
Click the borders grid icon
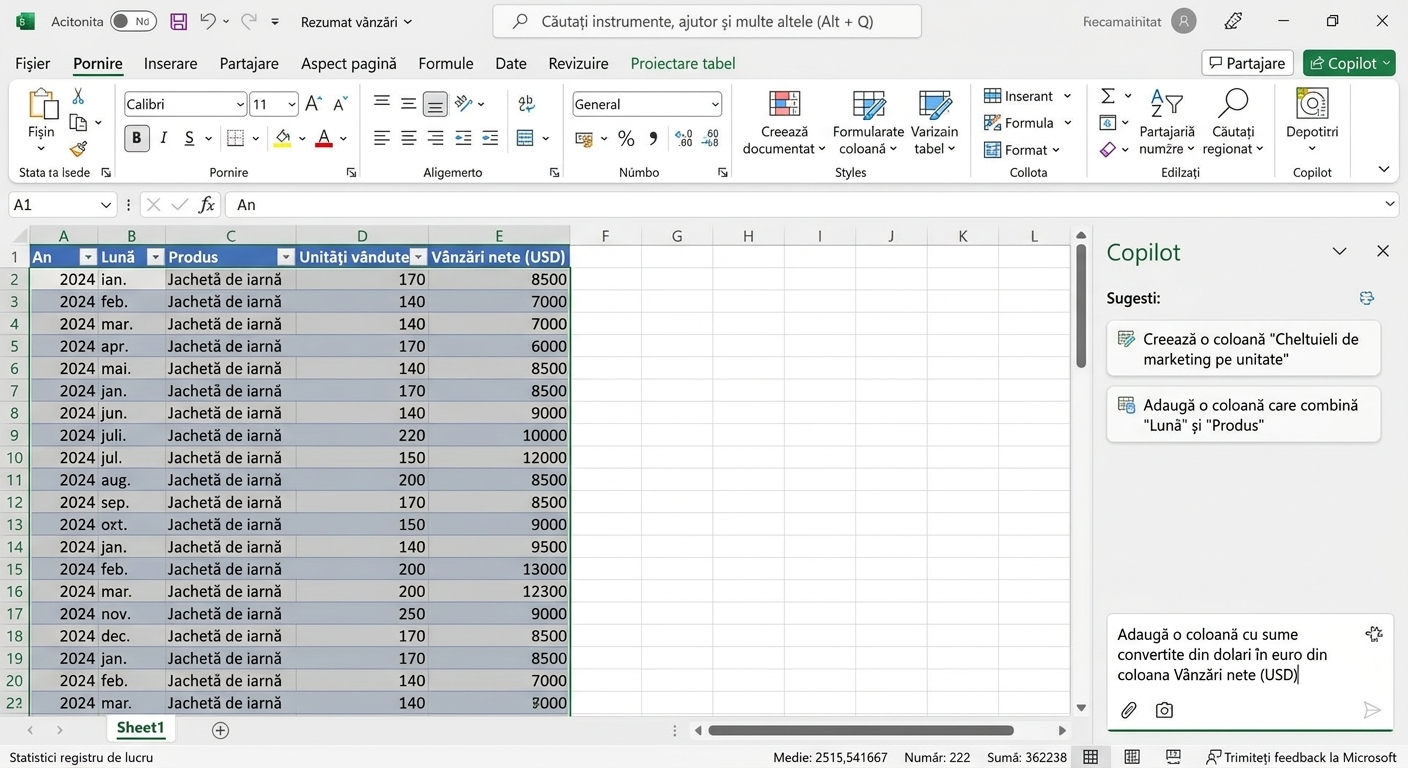coord(235,138)
